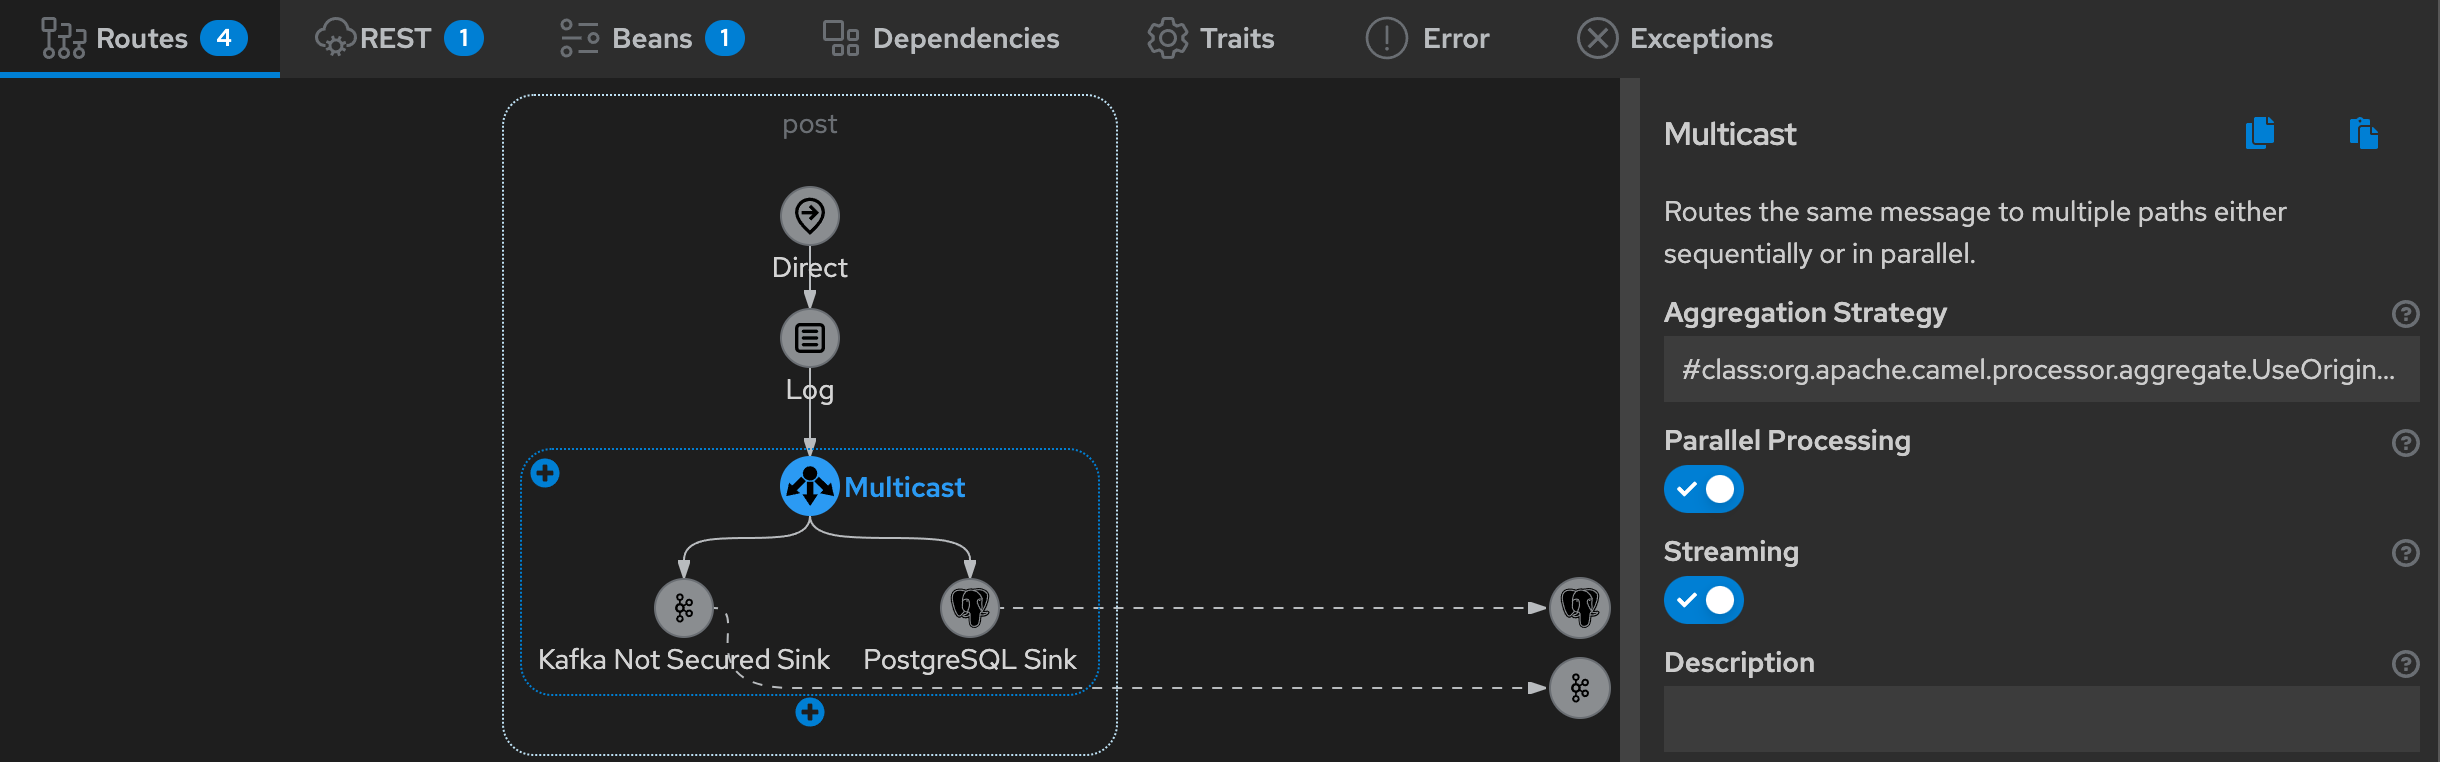Screen dimensions: 2440x762
Task: Open the Beans tab
Action: [x=652, y=38]
